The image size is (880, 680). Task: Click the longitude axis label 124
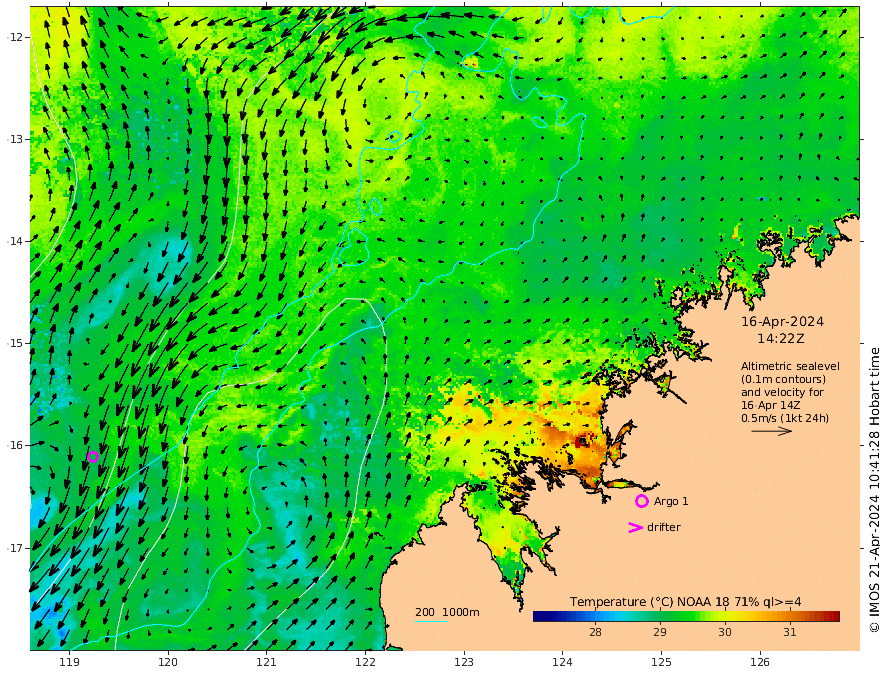click(x=562, y=663)
